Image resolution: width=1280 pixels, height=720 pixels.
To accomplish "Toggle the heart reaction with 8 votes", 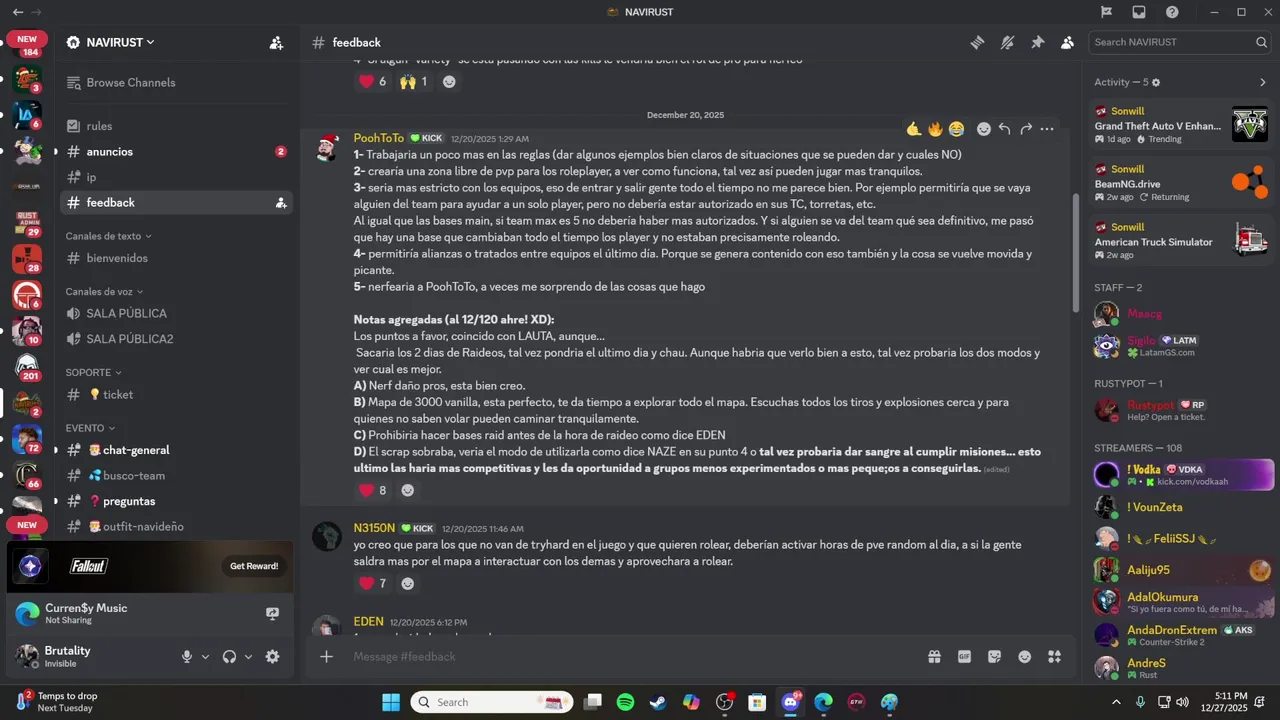I will pyautogui.click(x=373, y=490).
